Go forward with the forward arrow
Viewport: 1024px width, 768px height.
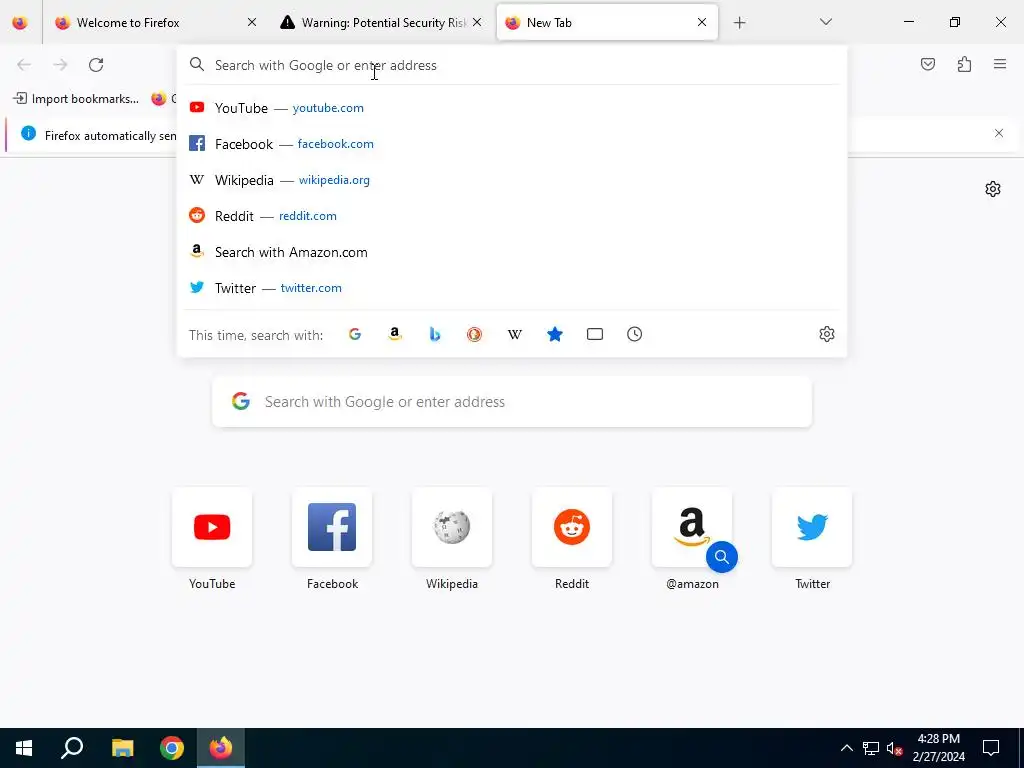coord(60,65)
